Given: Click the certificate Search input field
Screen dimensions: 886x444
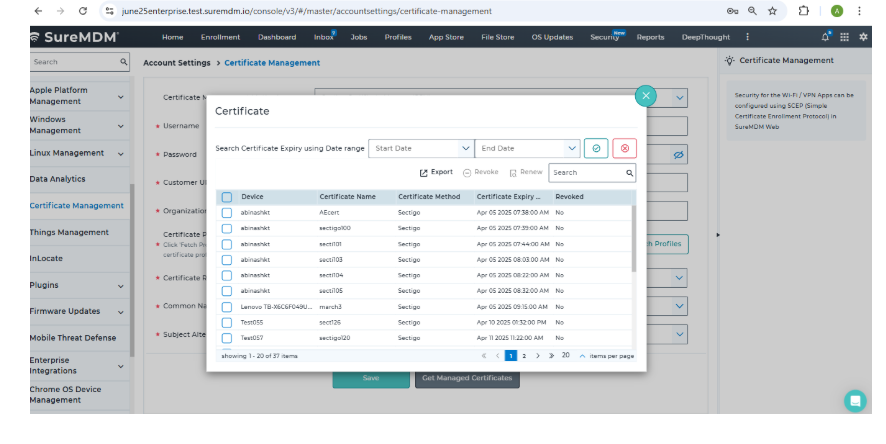Looking at the screenshot, I should pyautogui.click(x=587, y=173).
